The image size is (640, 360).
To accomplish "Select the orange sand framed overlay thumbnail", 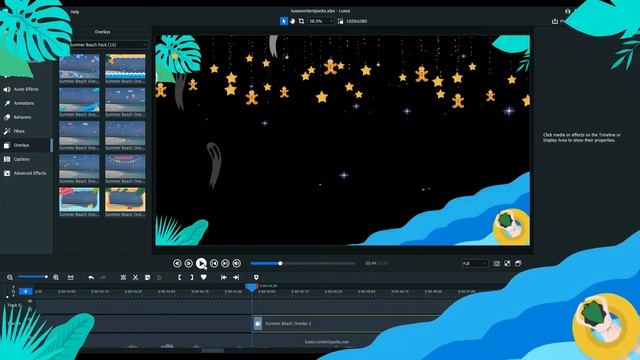I will pyautogui.click(x=125, y=200).
